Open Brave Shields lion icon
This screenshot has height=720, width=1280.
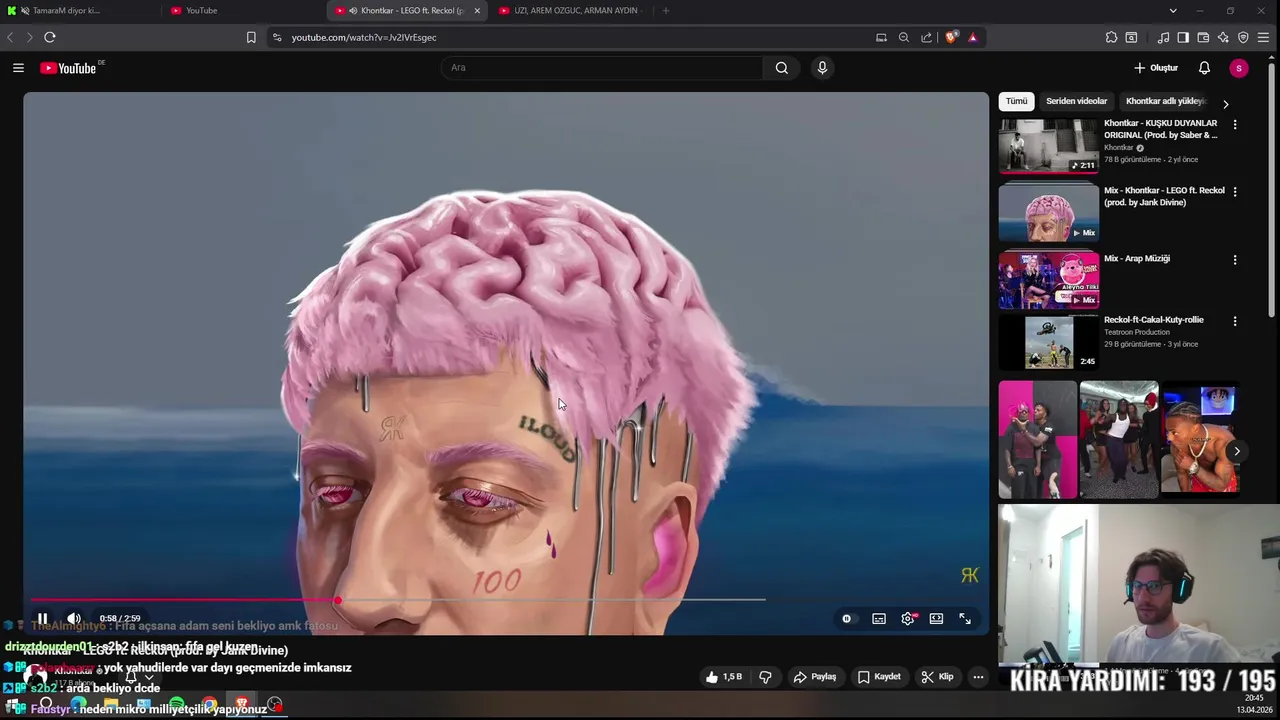tap(951, 37)
